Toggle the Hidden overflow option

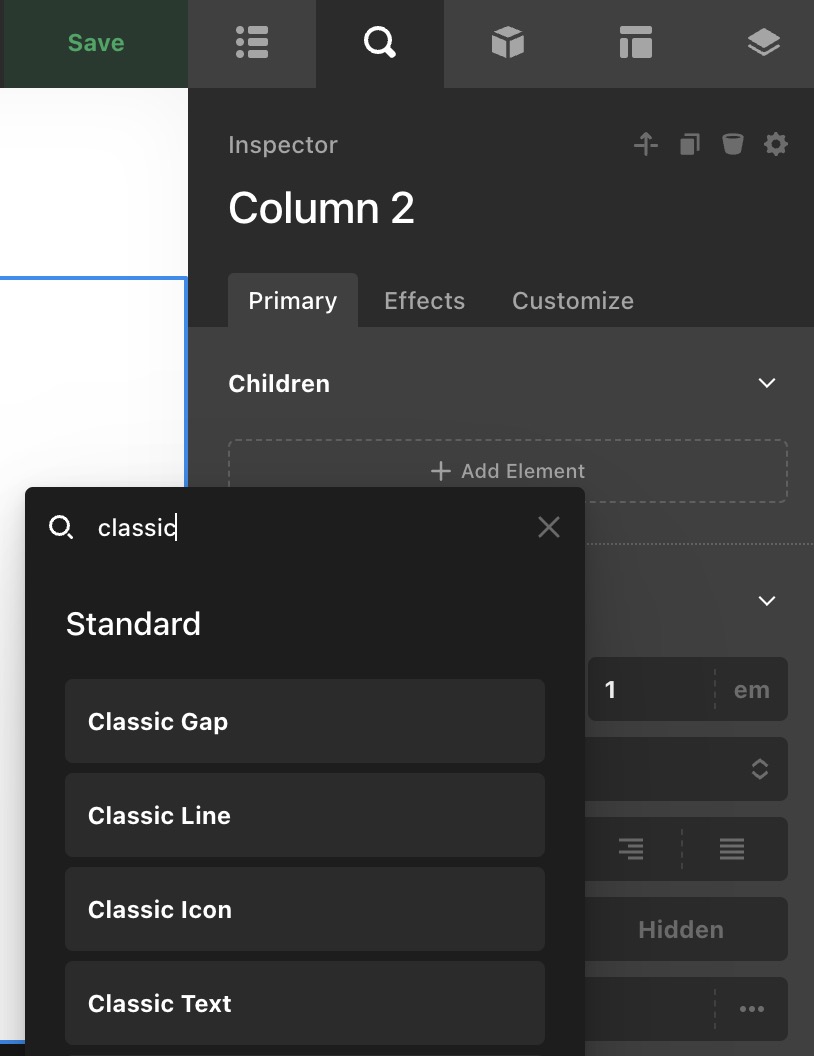[x=680, y=930]
